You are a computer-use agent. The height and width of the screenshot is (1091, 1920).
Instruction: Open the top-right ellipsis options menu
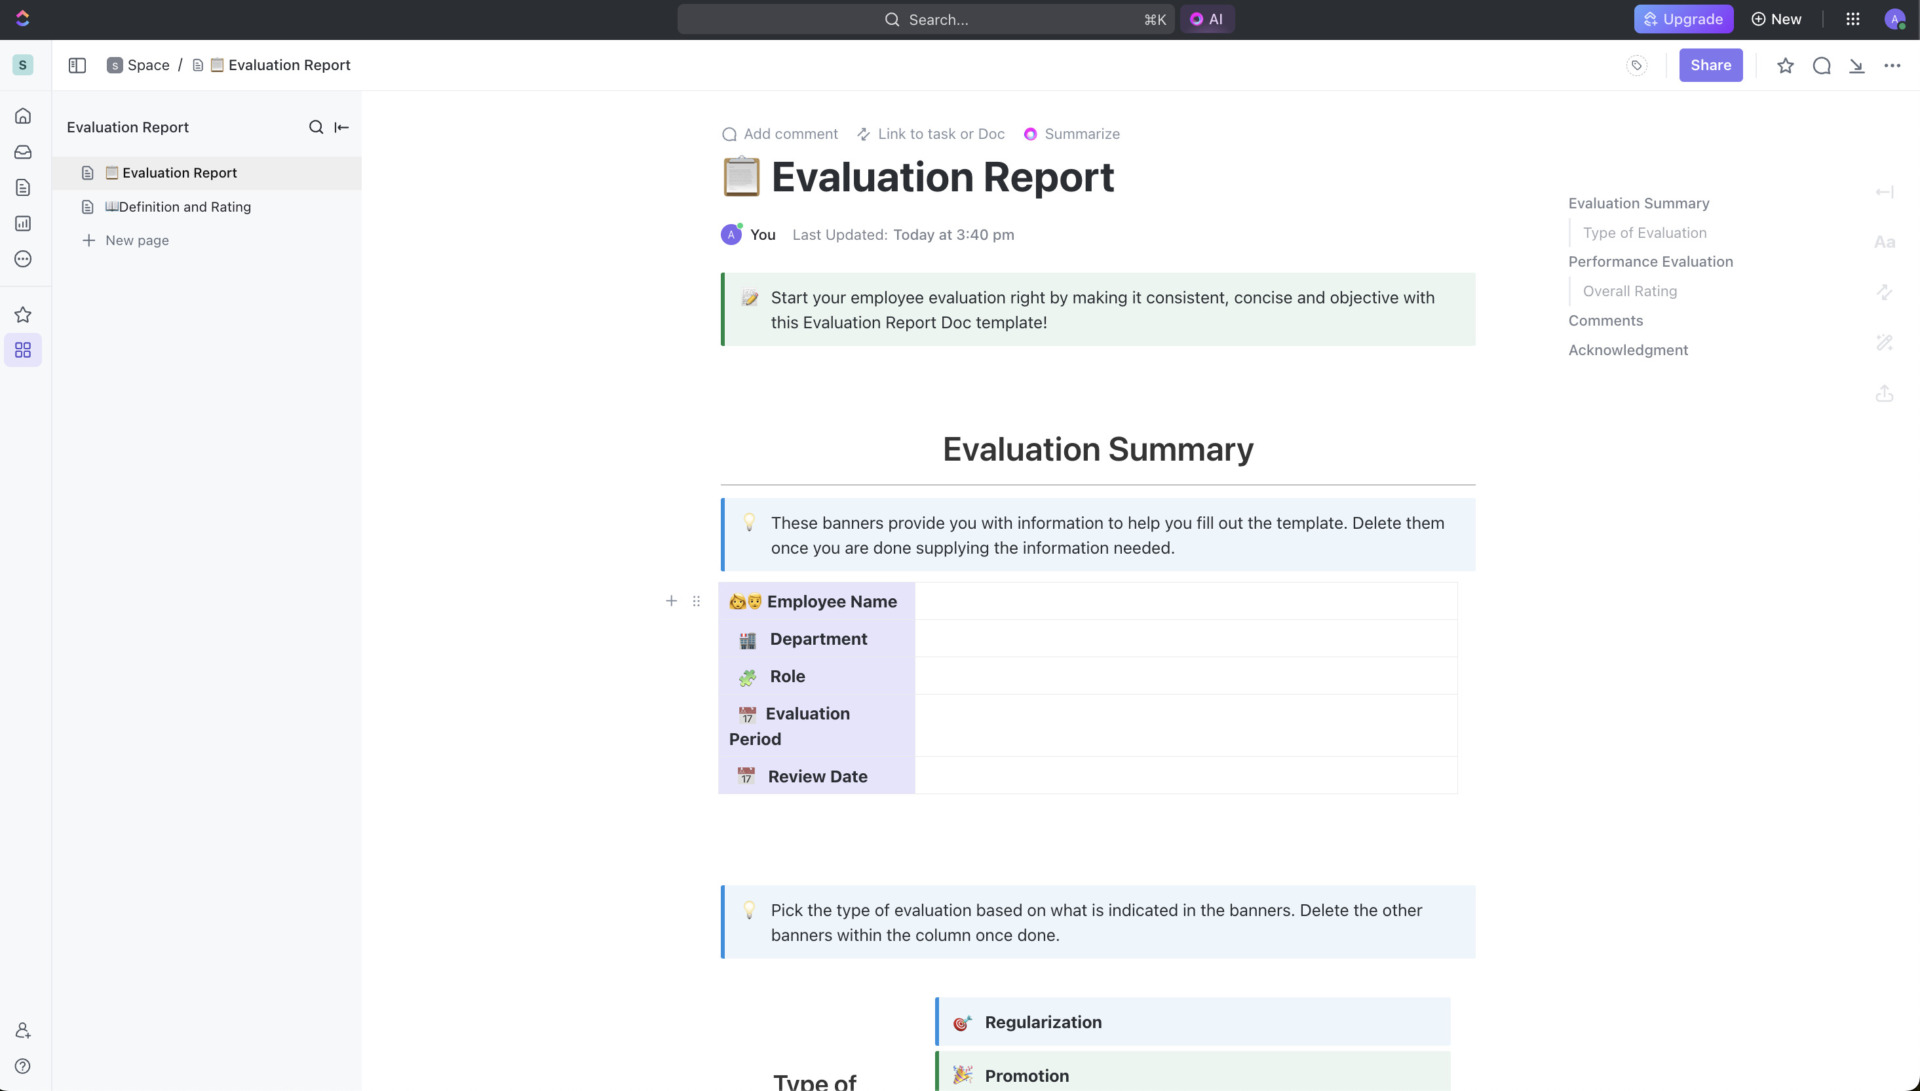[x=1893, y=65]
